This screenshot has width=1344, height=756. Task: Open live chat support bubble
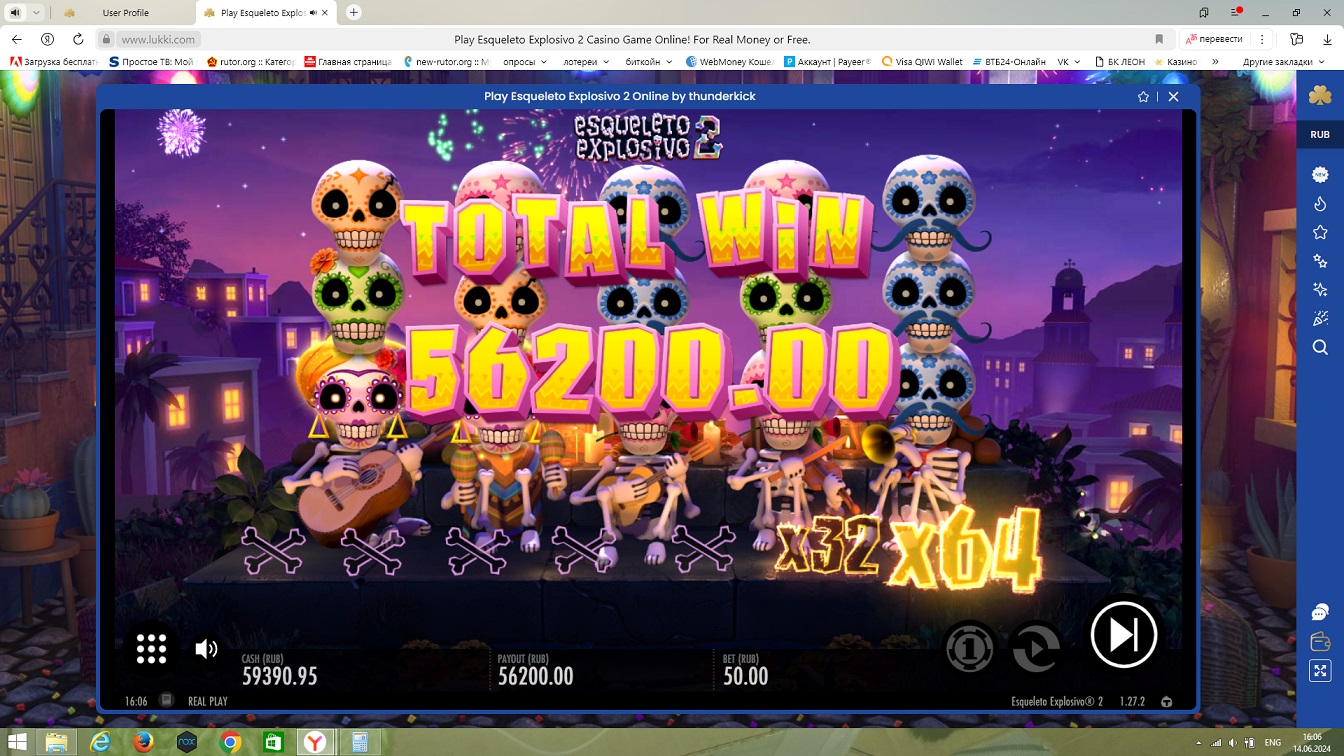coord(1320,613)
